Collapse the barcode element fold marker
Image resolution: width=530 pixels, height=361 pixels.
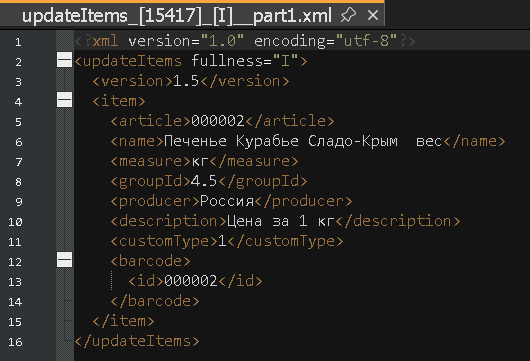(x=64, y=260)
